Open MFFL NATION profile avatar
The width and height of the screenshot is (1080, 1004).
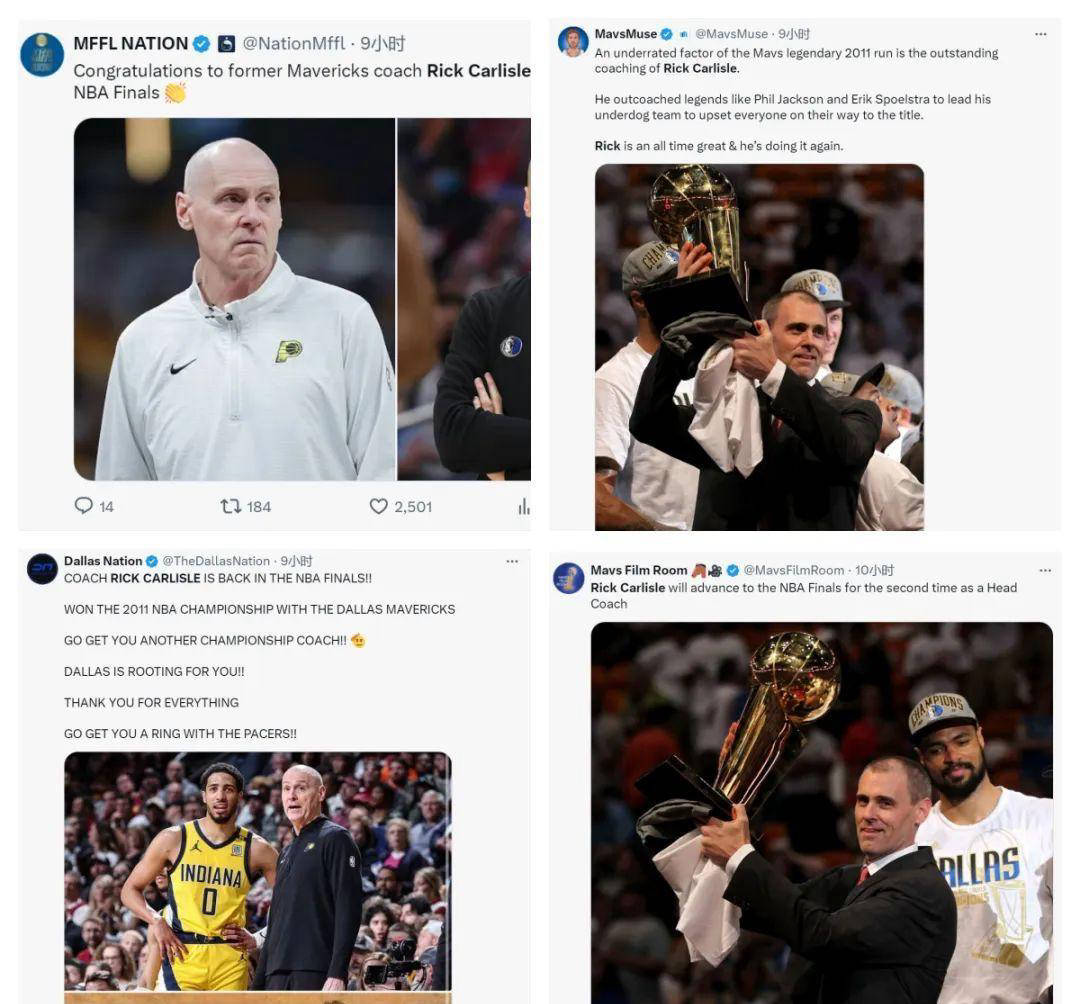tap(42, 55)
